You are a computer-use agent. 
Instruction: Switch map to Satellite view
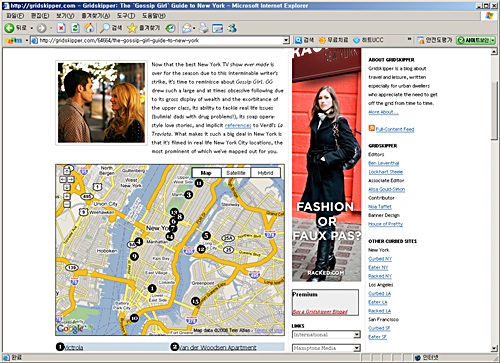(x=236, y=173)
